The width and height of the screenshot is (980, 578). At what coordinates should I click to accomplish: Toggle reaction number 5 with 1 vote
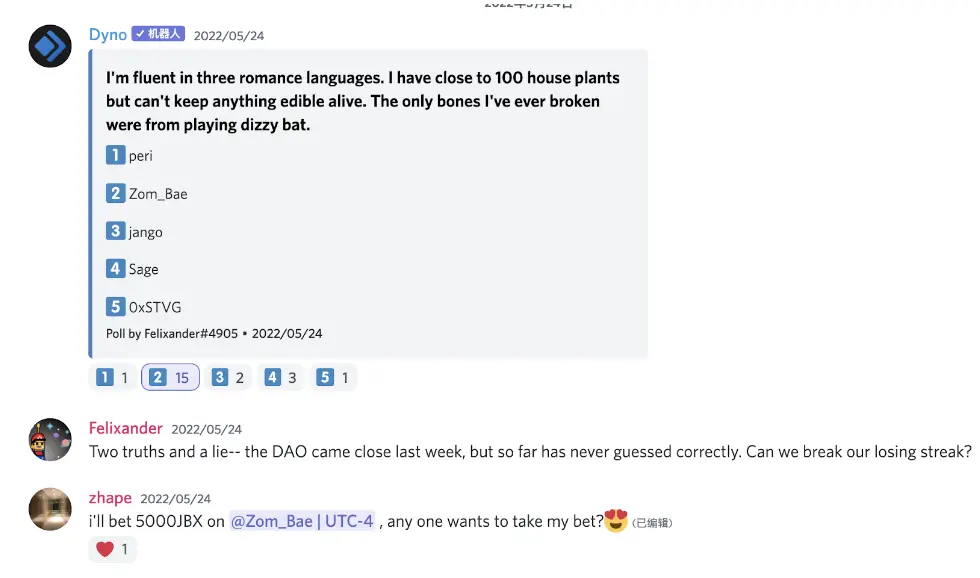point(333,377)
